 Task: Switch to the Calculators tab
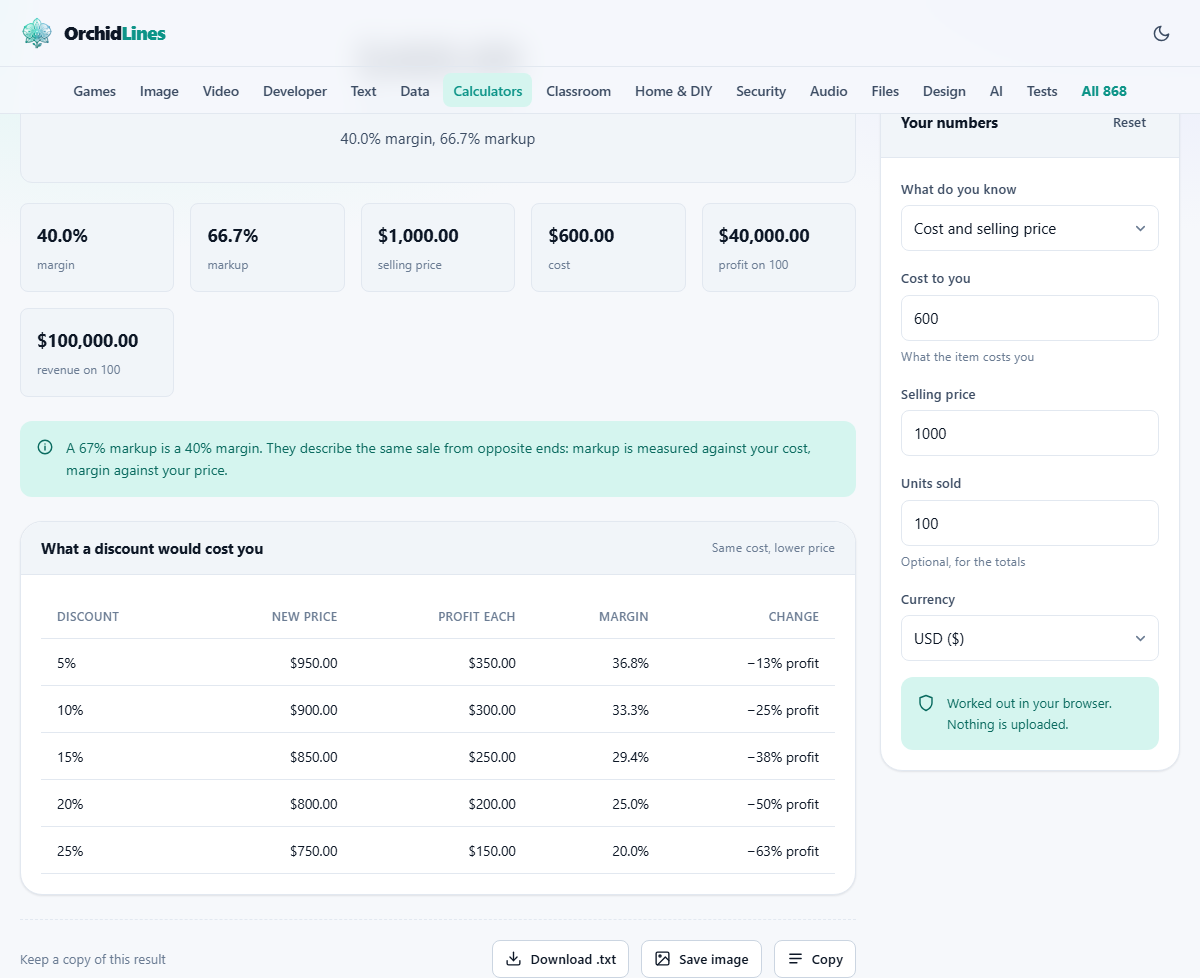pyautogui.click(x=488, y=91)
